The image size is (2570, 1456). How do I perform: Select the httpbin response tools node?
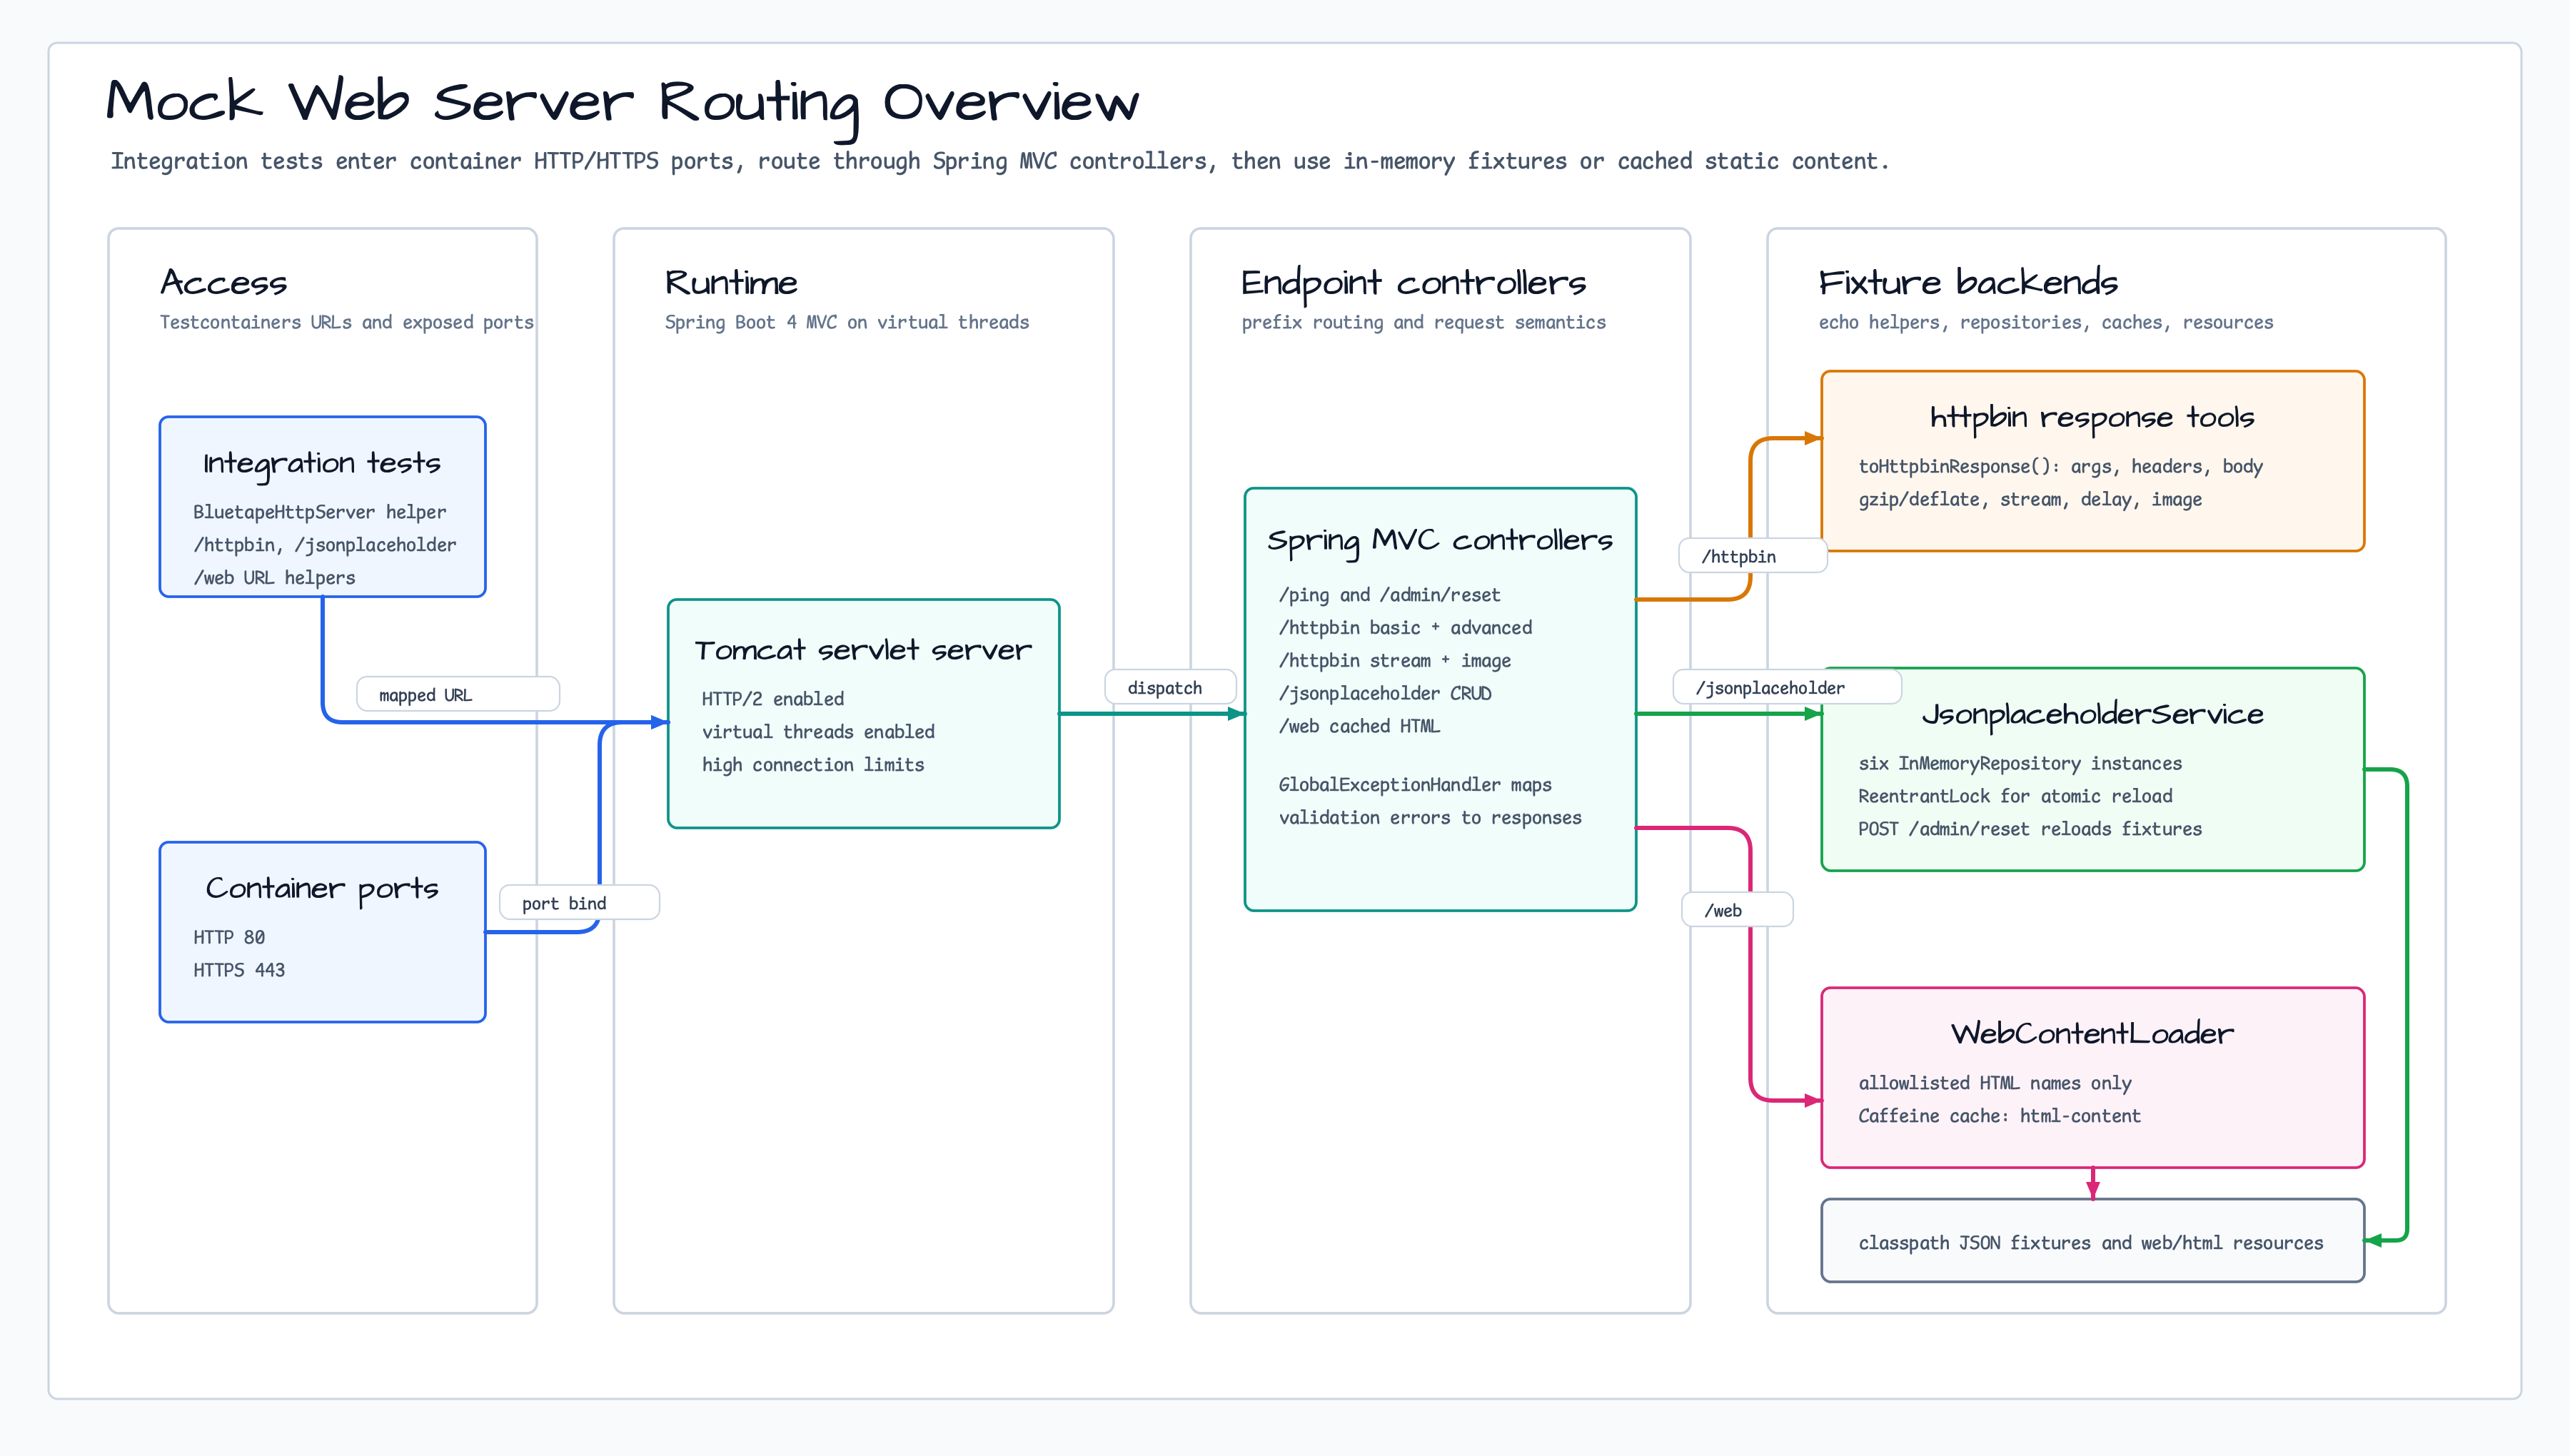[2092, 461]
